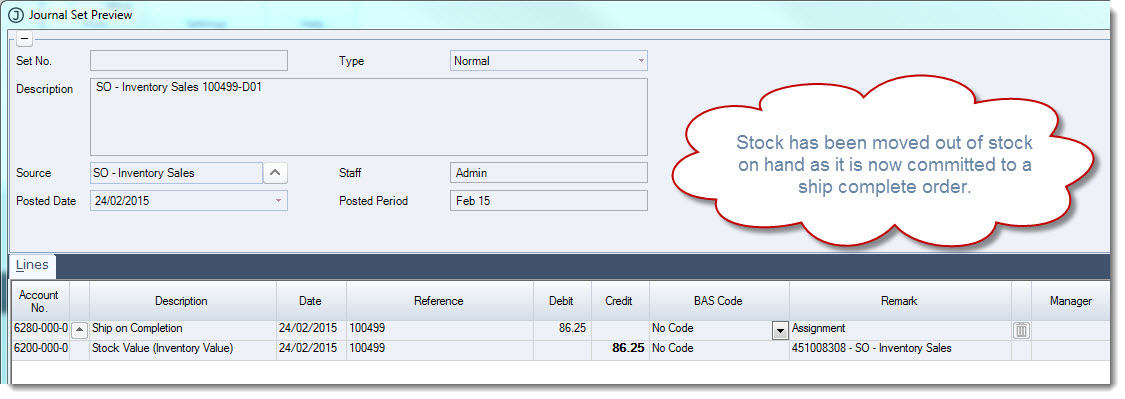
Task: Click the Assignment remark cell
Action: tap(900, 329)
